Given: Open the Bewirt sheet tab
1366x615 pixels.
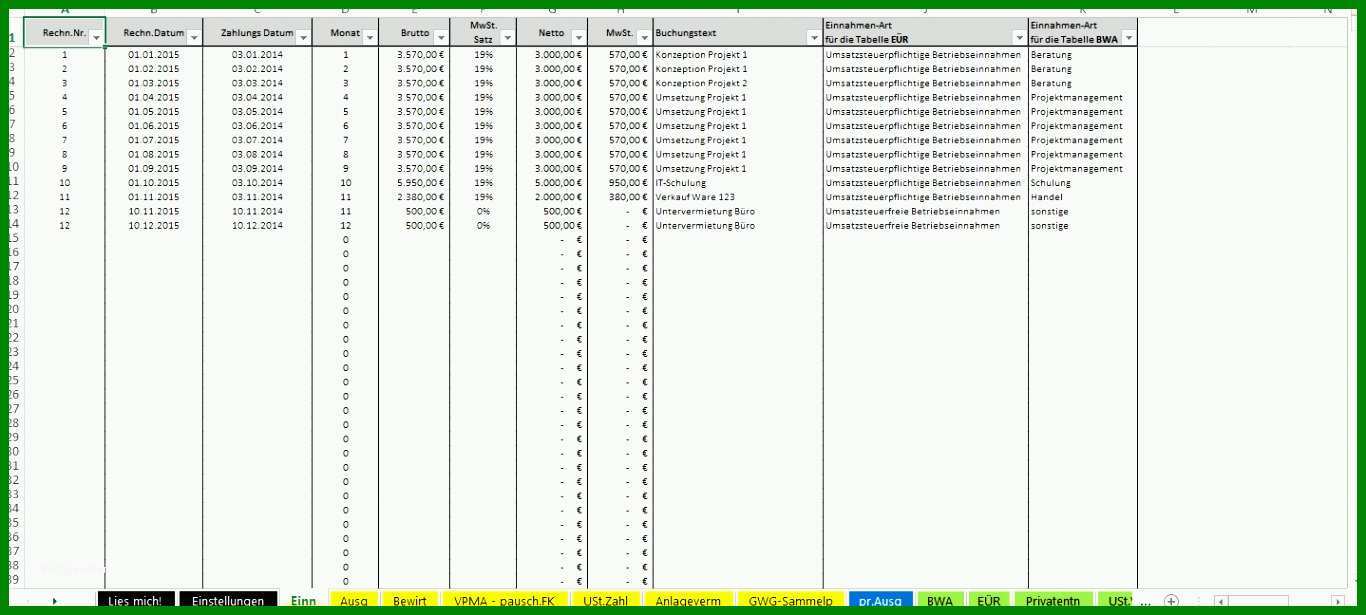Looking at the screenshot, I should [x=410, y=601].
